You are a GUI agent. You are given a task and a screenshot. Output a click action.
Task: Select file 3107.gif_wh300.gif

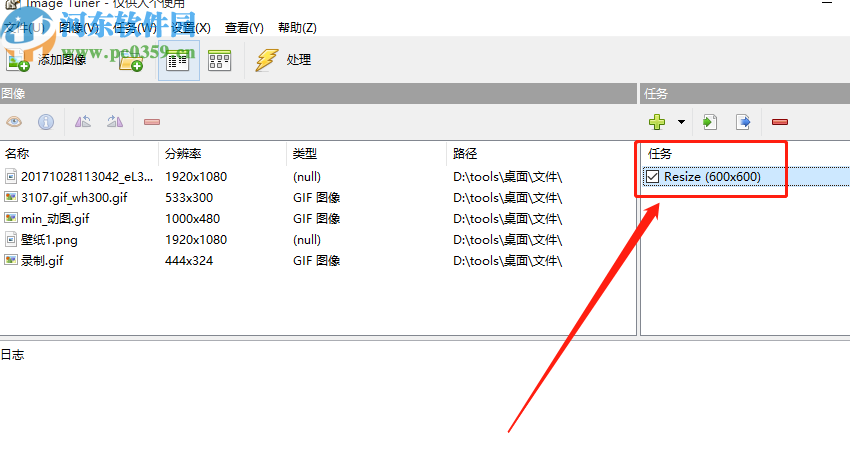coord(74,198)
